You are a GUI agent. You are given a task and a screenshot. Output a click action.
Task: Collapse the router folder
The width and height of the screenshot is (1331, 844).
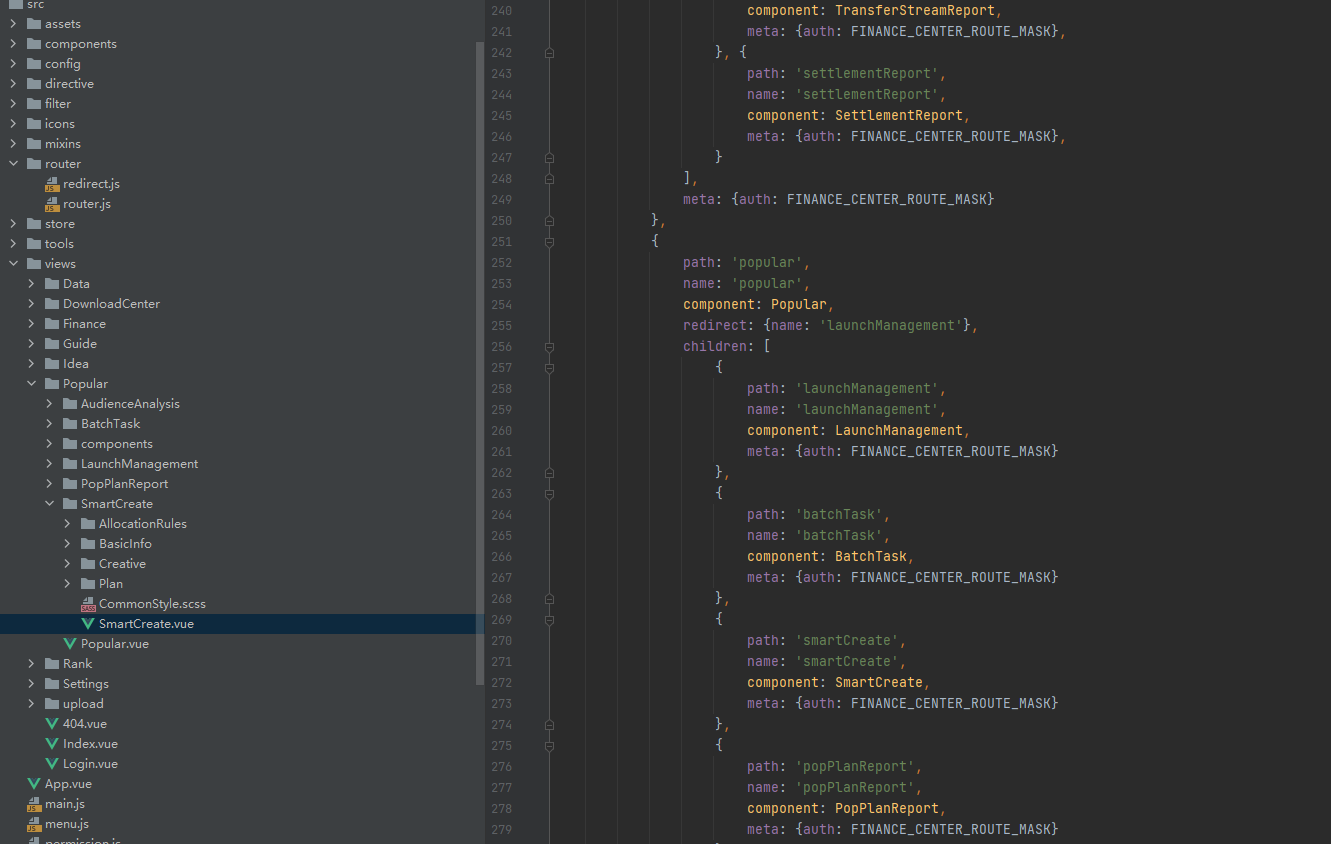(13, 164)
